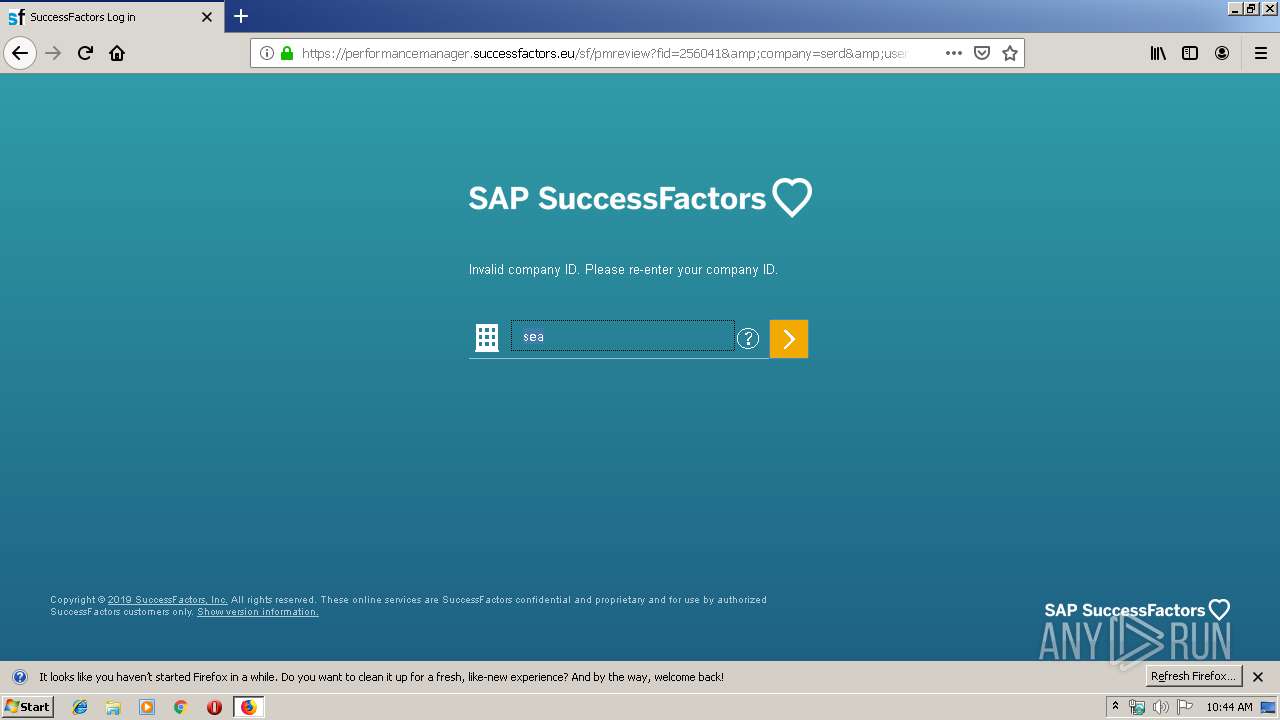Open the Firefox hamburger menu
Screen dimensions: 1280x720
(x=1261, y=53)
